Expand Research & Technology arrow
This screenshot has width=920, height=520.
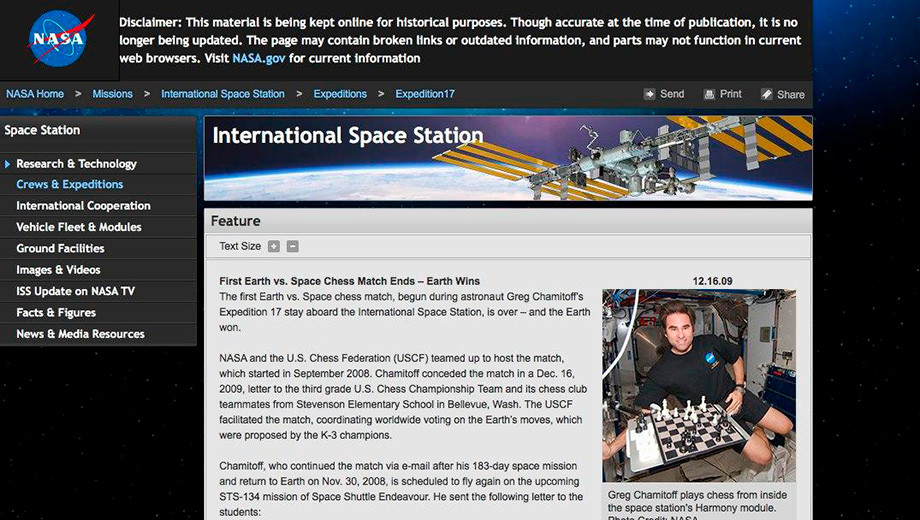click(x=8, y=164)
